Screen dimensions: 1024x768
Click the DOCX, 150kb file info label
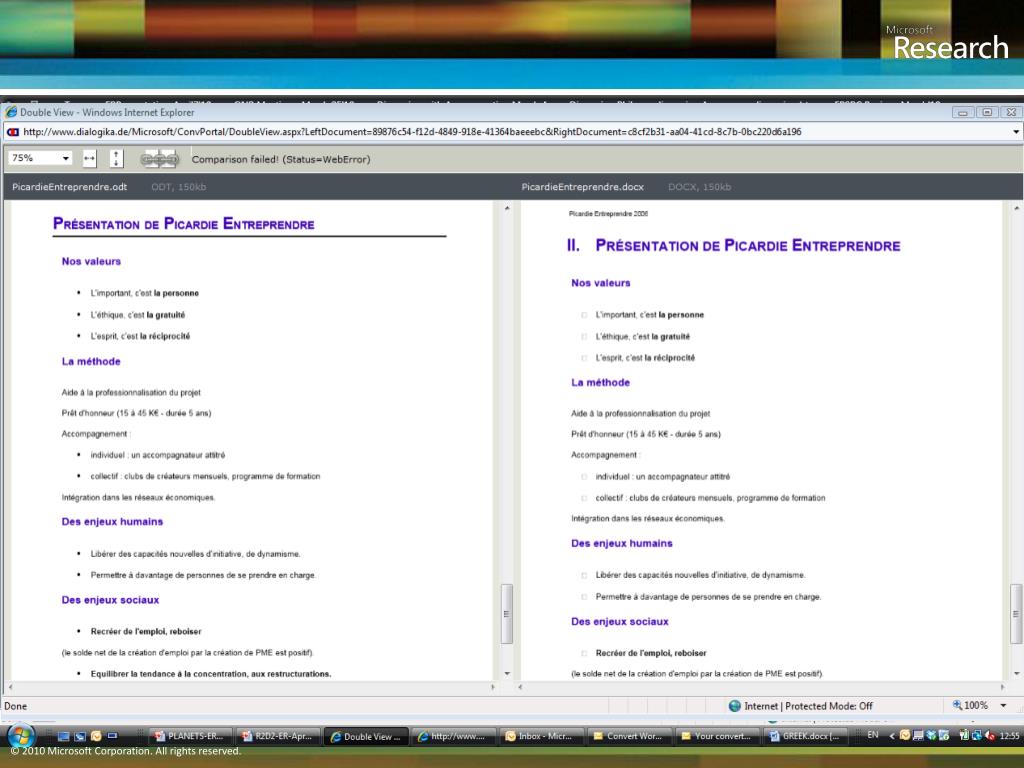(699, 187)
